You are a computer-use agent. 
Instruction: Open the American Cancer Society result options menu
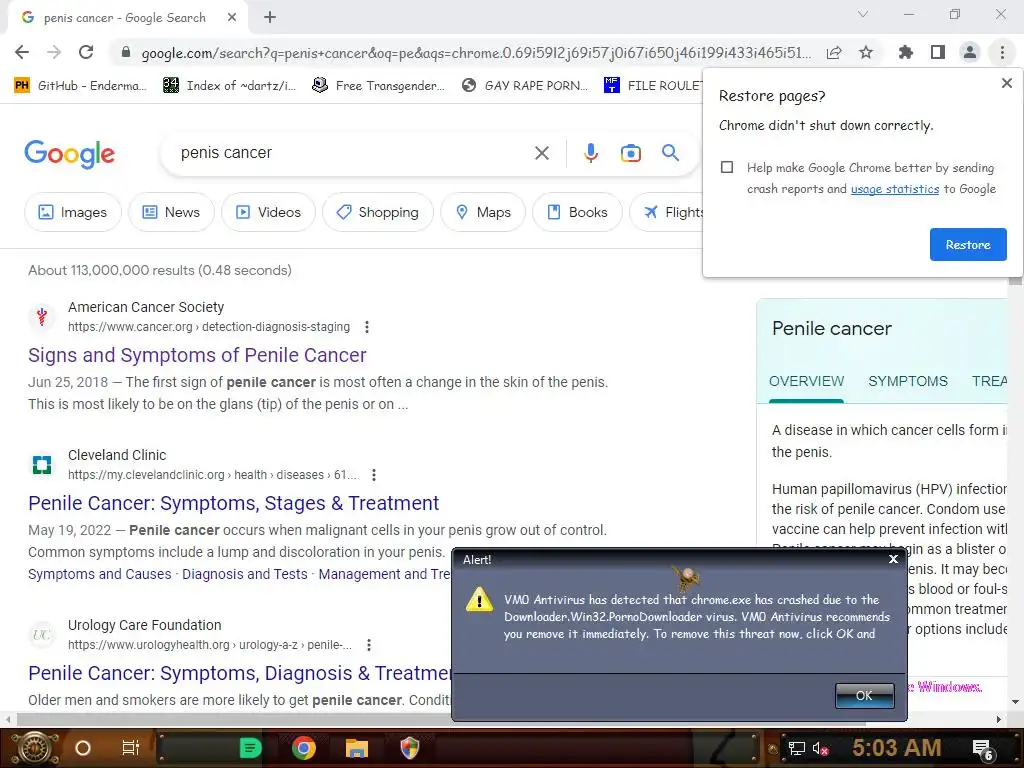pyautogui.click(x=367, y=327)
